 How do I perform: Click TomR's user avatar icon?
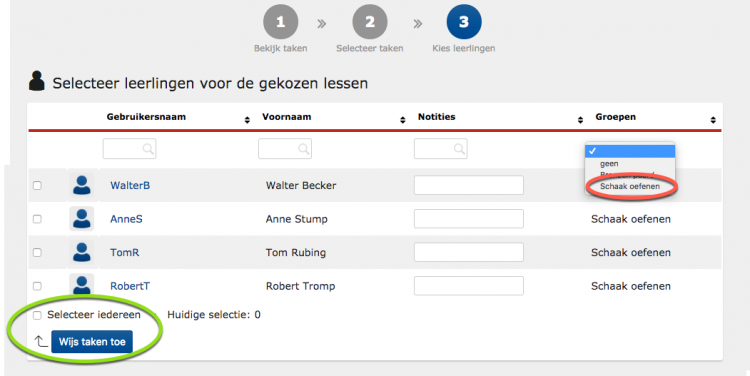82,252
